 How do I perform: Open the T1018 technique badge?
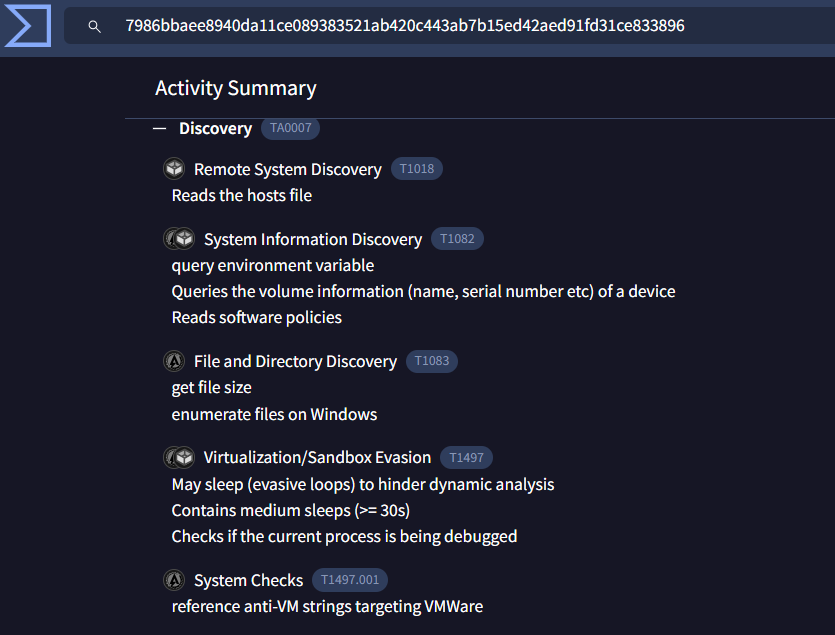click(x=416, y=169)
